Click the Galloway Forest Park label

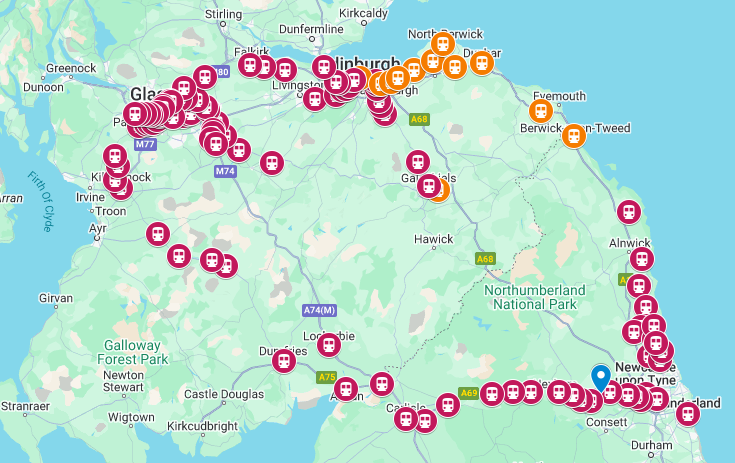pos(132,352)
